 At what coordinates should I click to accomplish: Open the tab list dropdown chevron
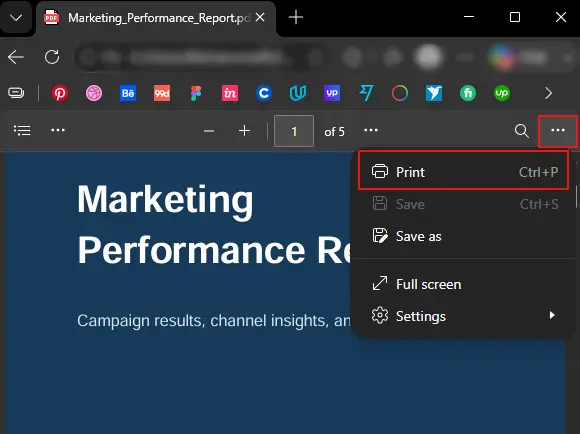click(x=16, y=17)
